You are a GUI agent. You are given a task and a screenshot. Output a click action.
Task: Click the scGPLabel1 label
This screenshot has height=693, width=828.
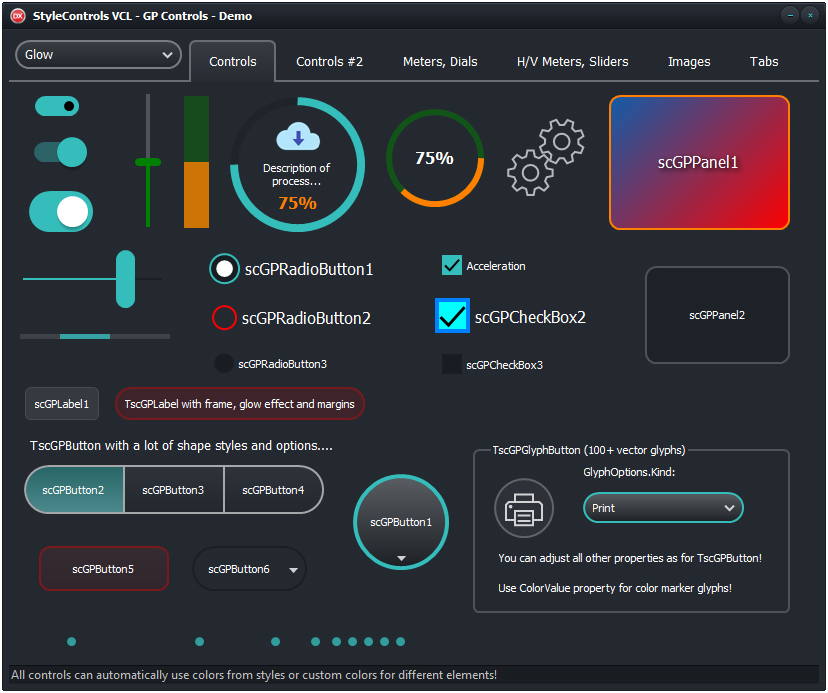(x=62, y=404)
